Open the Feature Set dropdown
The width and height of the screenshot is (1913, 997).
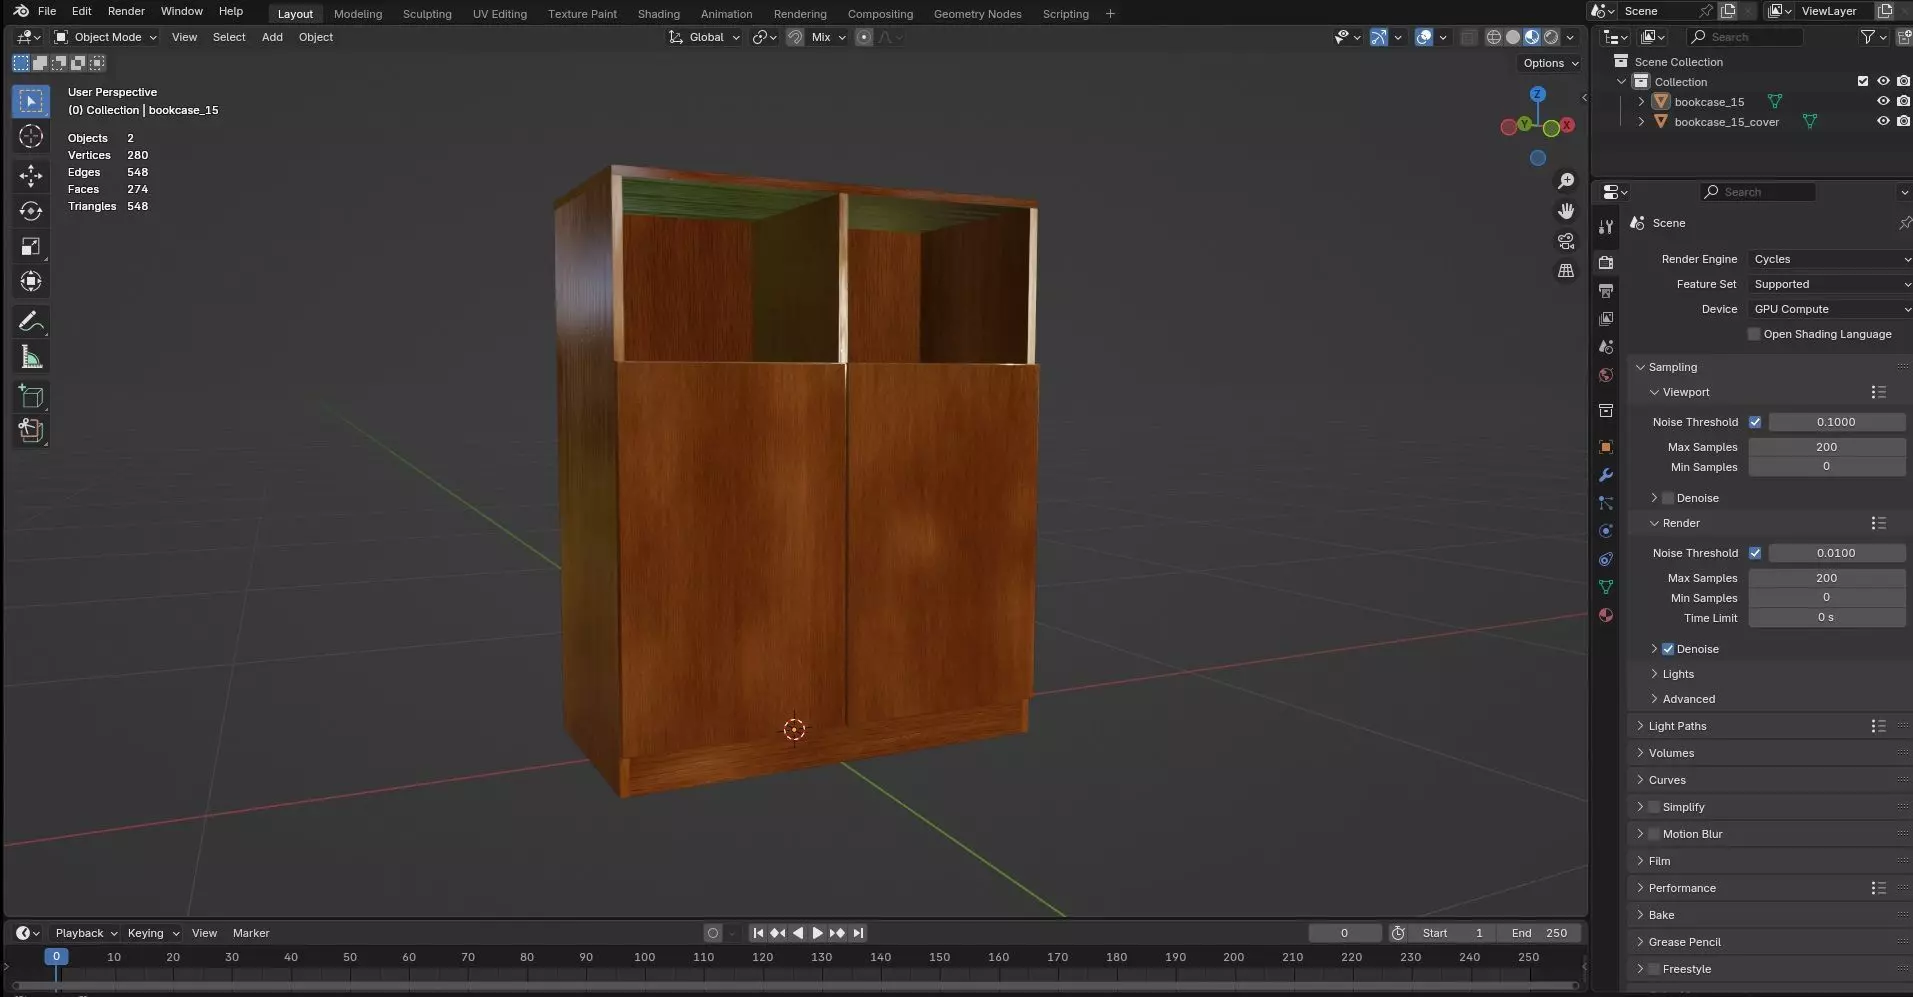pos(1830,284)
